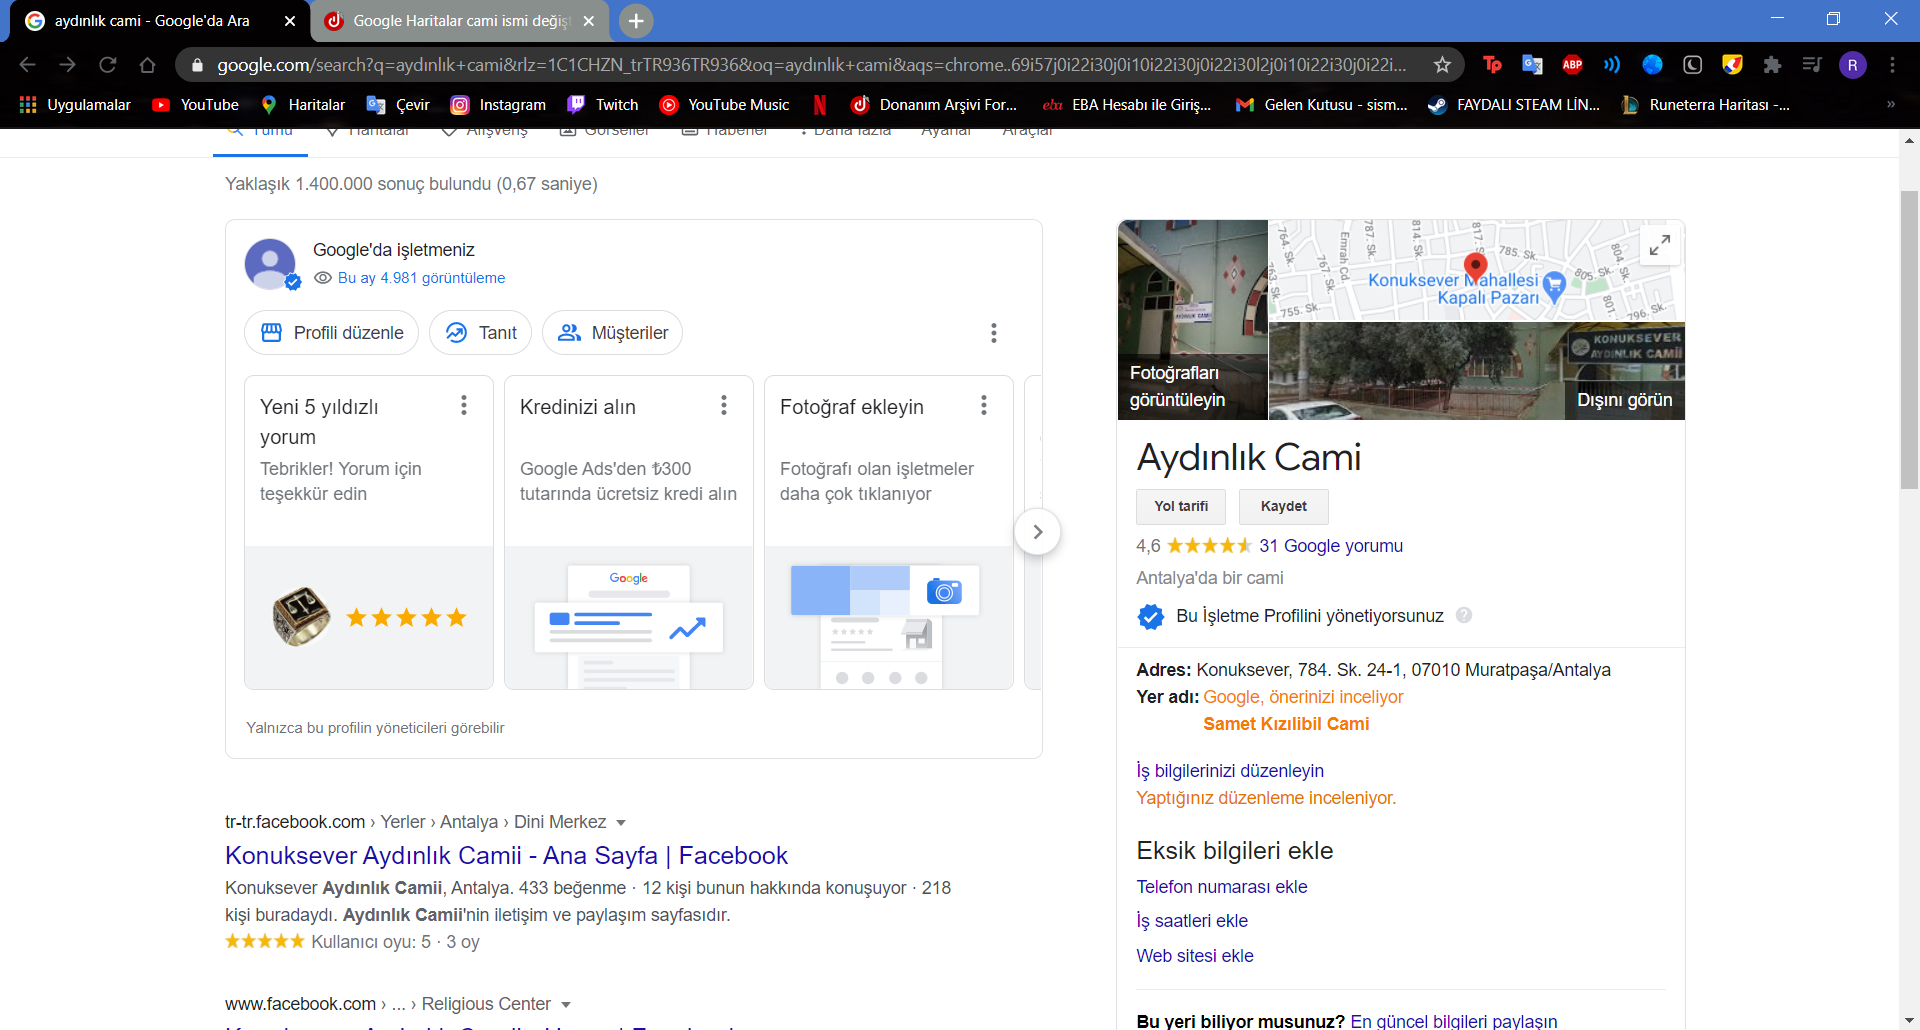Image resolution: width=1920 pixels, height=1030 pixels.
Task: Open the ABP Adblock Plus extension
Action: coord(1572,65)
